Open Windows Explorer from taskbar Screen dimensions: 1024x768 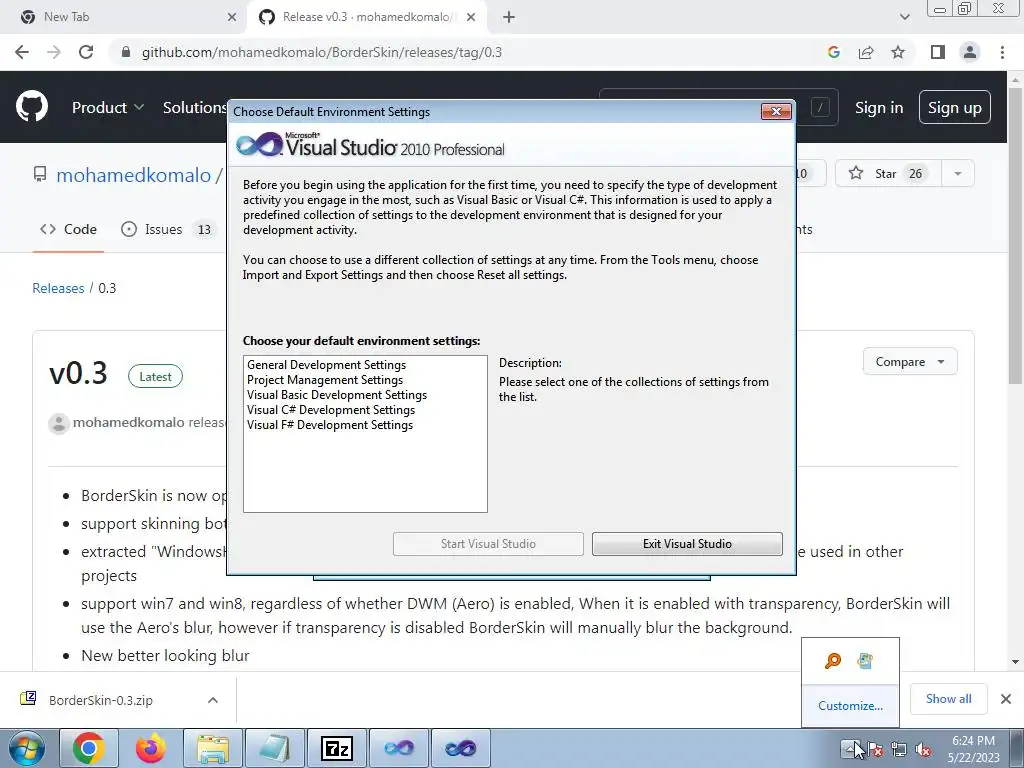(x=213, y=748)
